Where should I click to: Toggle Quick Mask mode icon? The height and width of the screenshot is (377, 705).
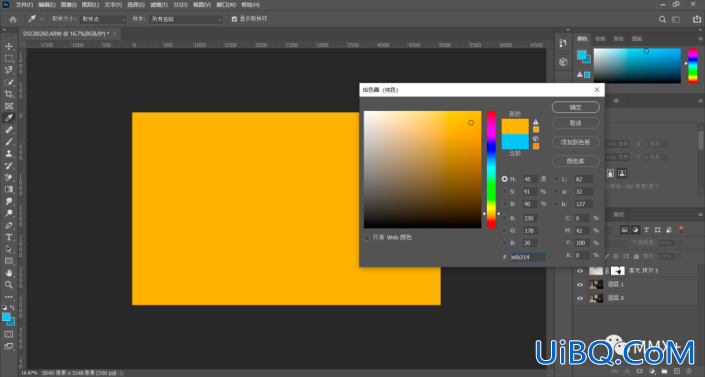tap(9, 334)
